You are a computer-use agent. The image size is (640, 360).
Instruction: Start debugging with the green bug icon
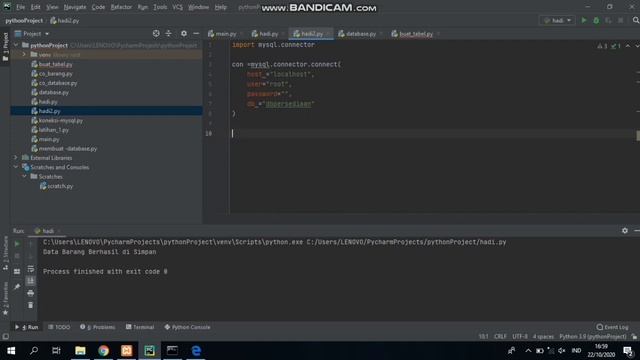click(596, 20)
